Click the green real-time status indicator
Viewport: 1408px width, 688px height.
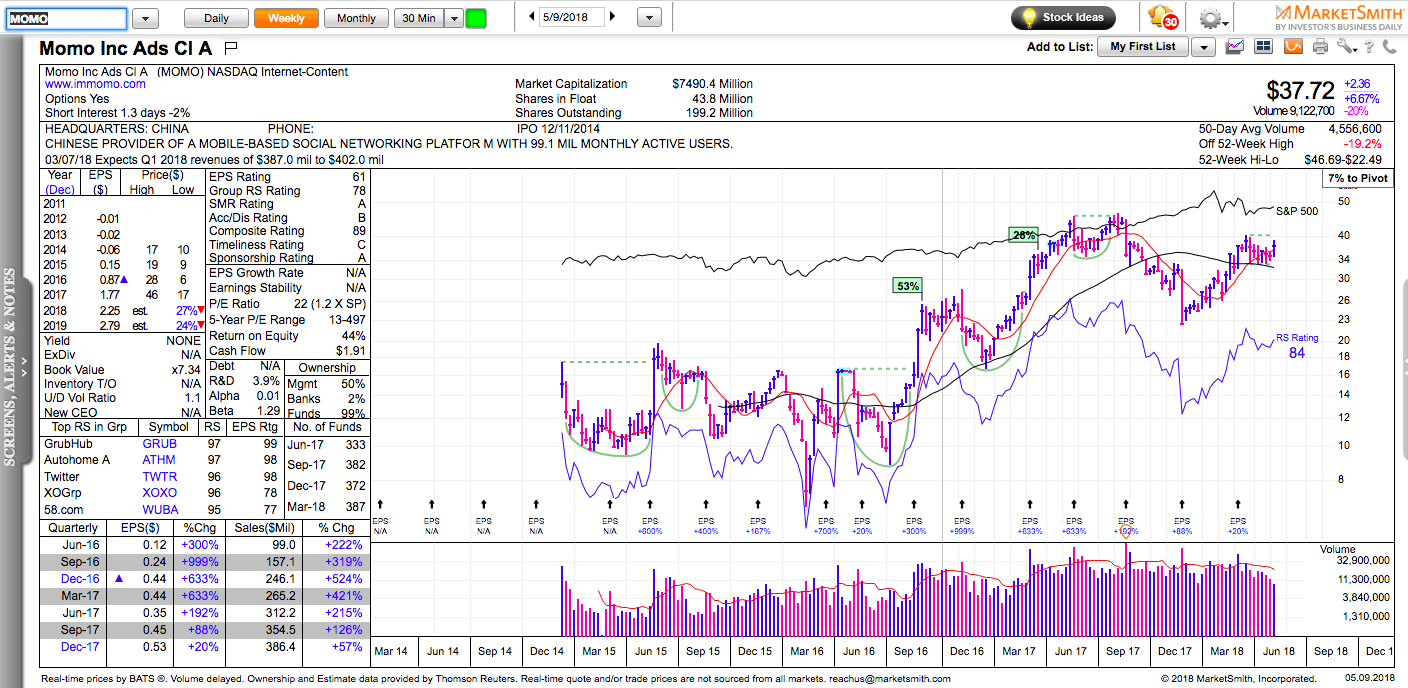click(x=477, y=18)
